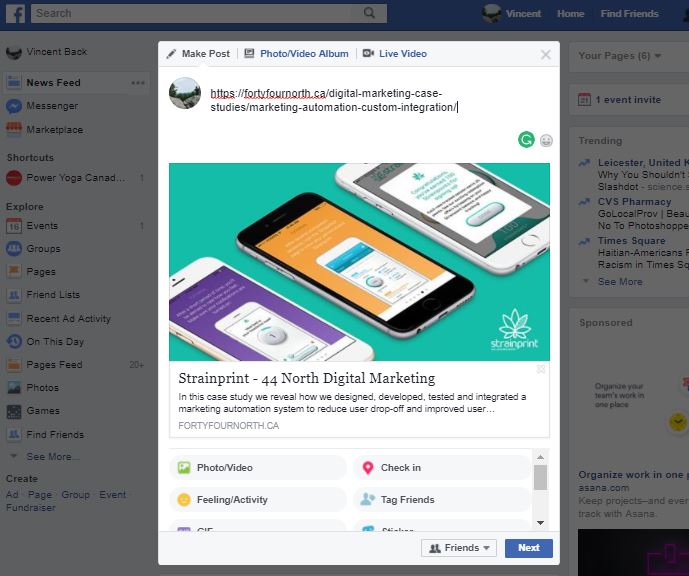
Task: Open Find Friends in top navigation
Action: pyautogui.click(x=629, y=14)
